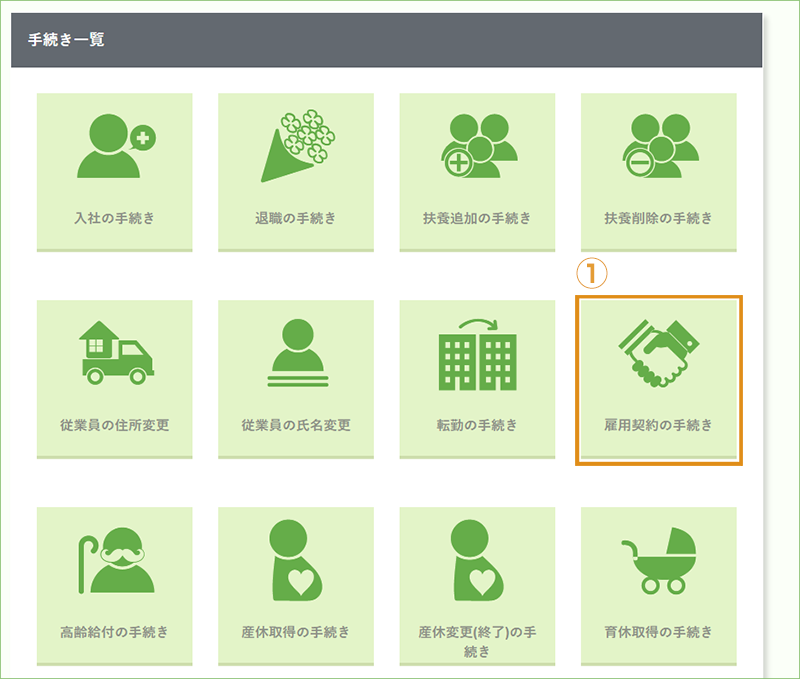The width and height of the screenshot is (800, 679).
Task: Open the 雇用契約の手続き label
Action: (x=659, y=425)
